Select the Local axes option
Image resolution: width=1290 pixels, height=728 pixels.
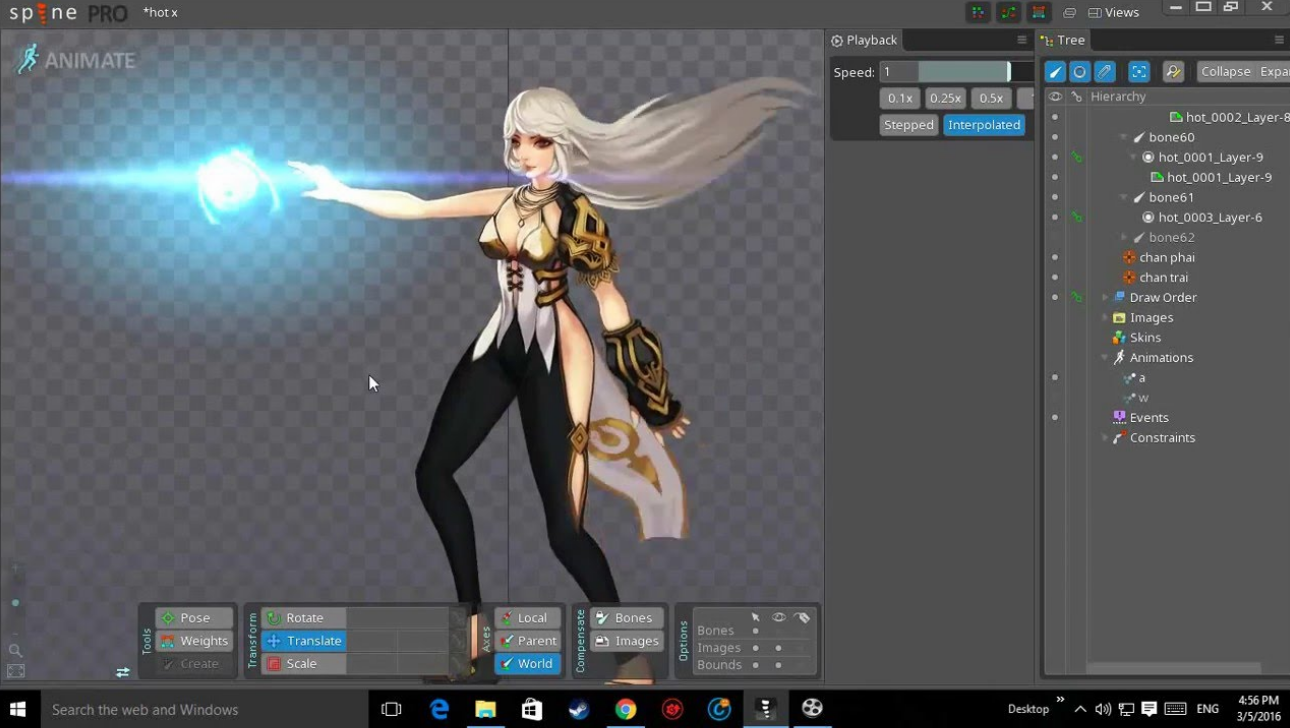(x=527, y=618)
